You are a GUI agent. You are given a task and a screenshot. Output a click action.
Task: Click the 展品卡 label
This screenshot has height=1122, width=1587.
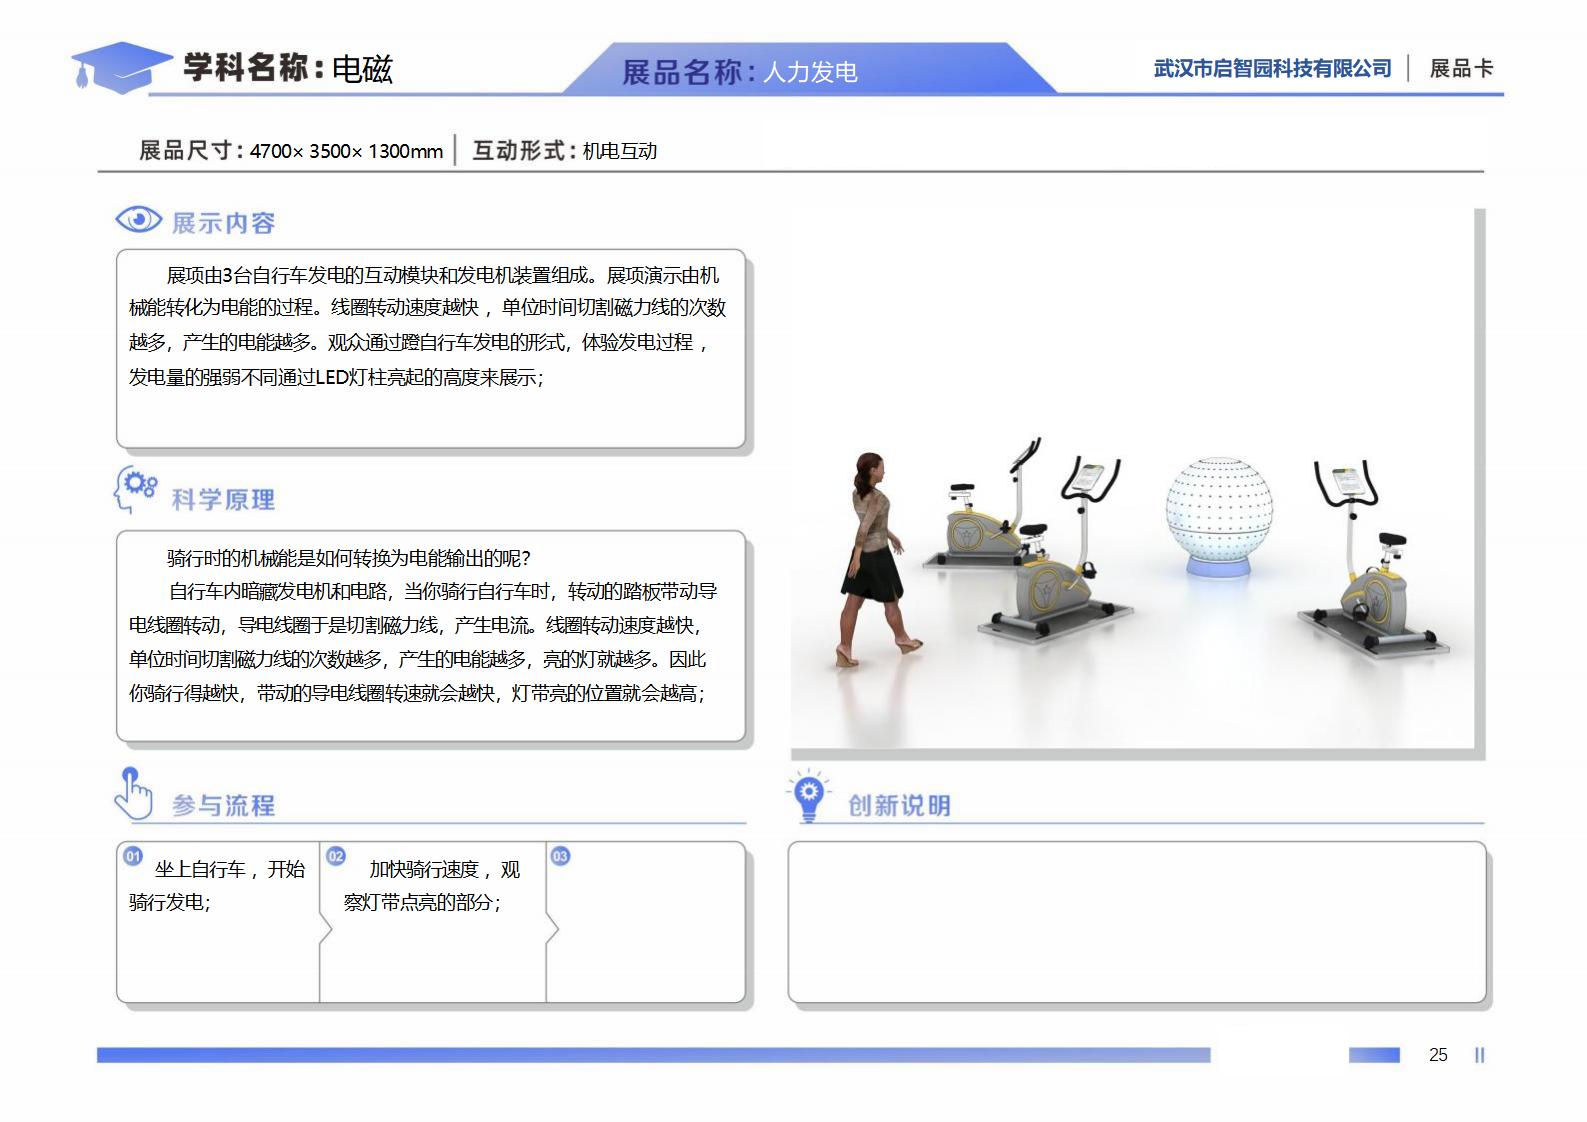coord(1461,68)
